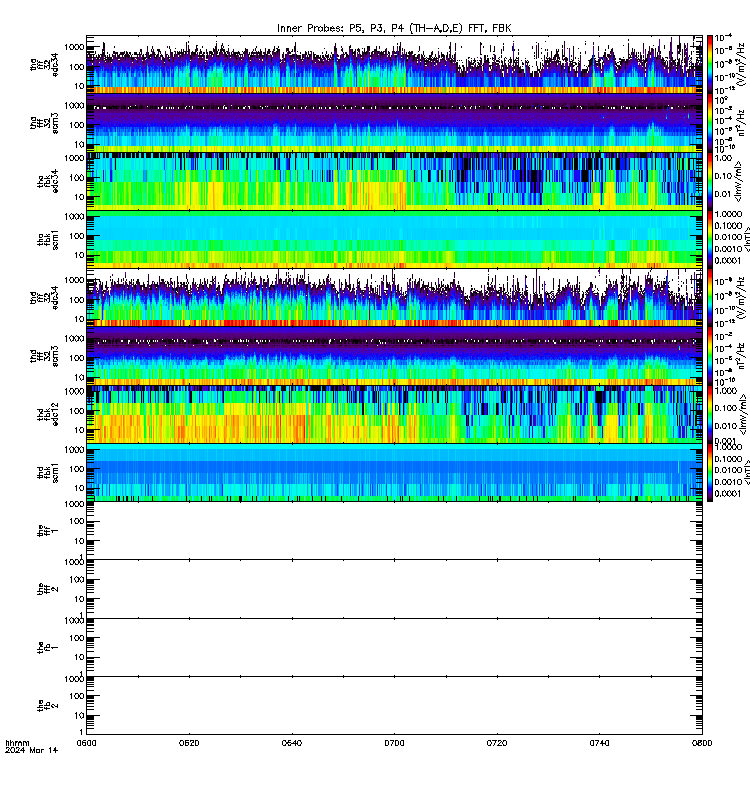
Task: Click the color bar for thd fff scm3 panel
Action: (710, 356)
